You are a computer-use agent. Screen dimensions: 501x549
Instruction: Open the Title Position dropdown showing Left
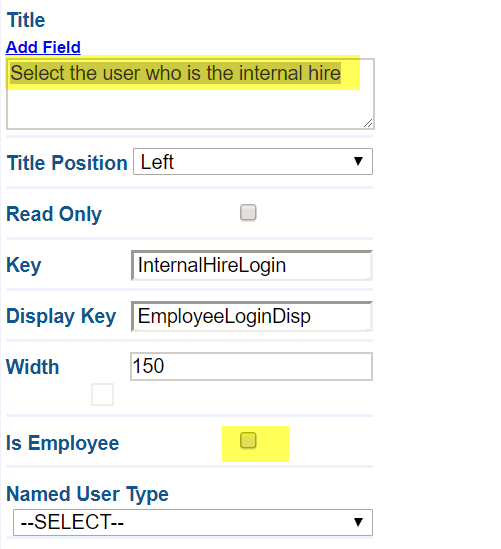click(x=253, y=161)
